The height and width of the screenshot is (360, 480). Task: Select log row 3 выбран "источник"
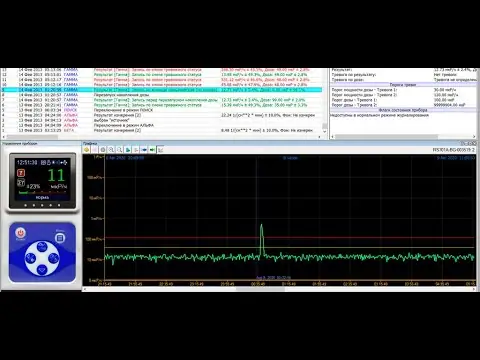point(161,120)
